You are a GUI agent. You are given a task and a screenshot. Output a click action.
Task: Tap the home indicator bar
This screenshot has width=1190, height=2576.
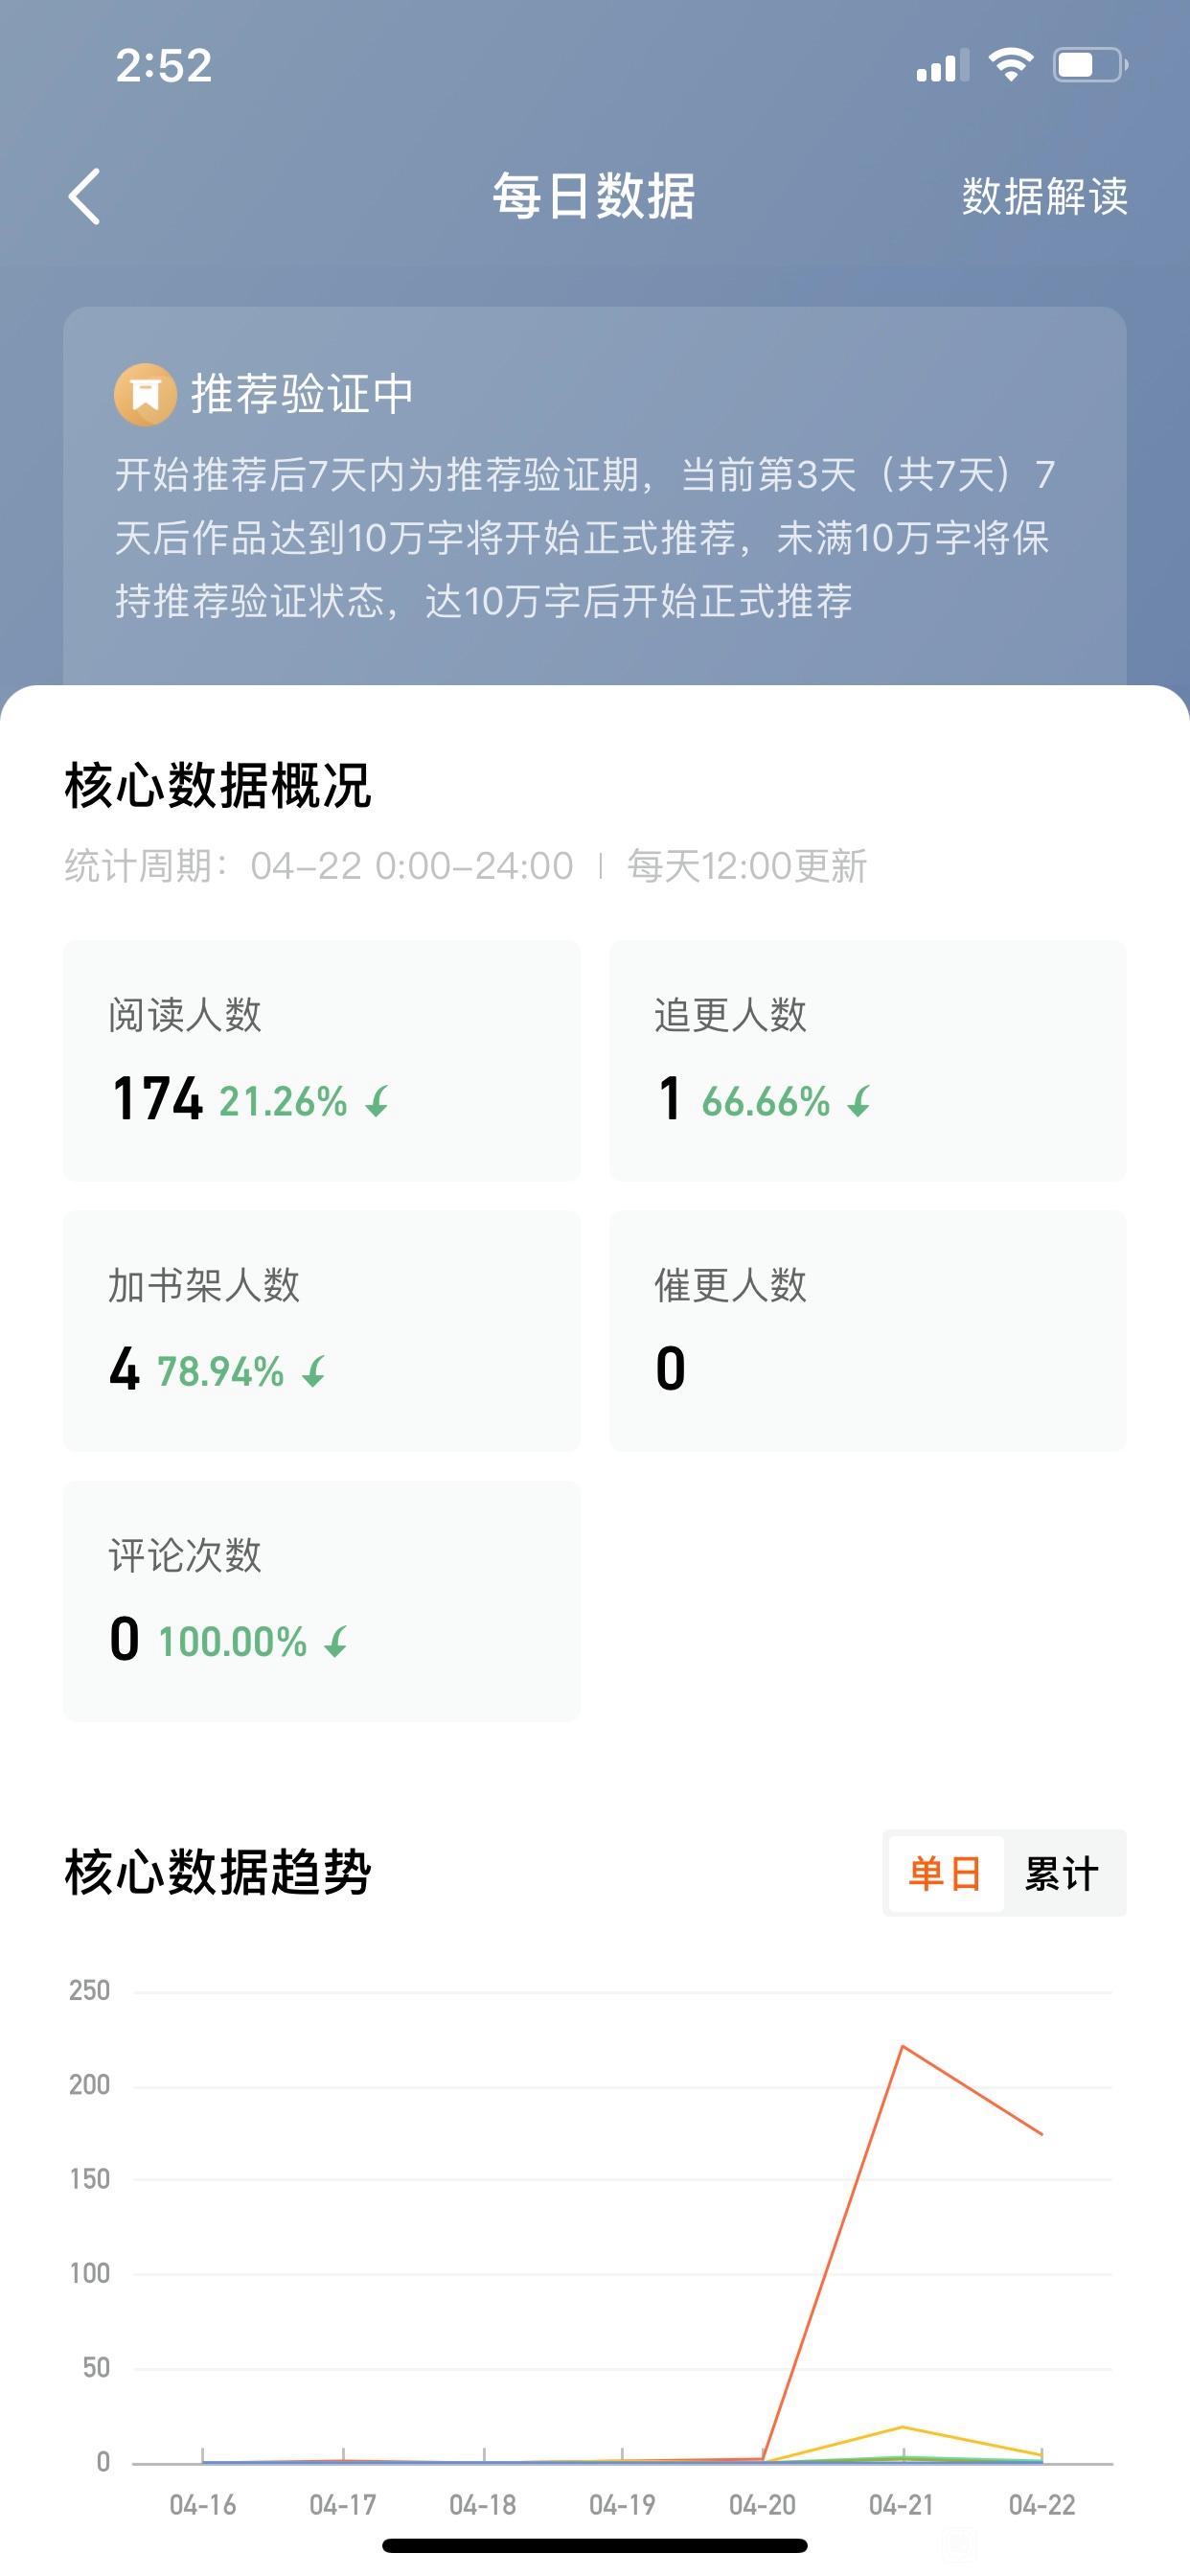595,2546
